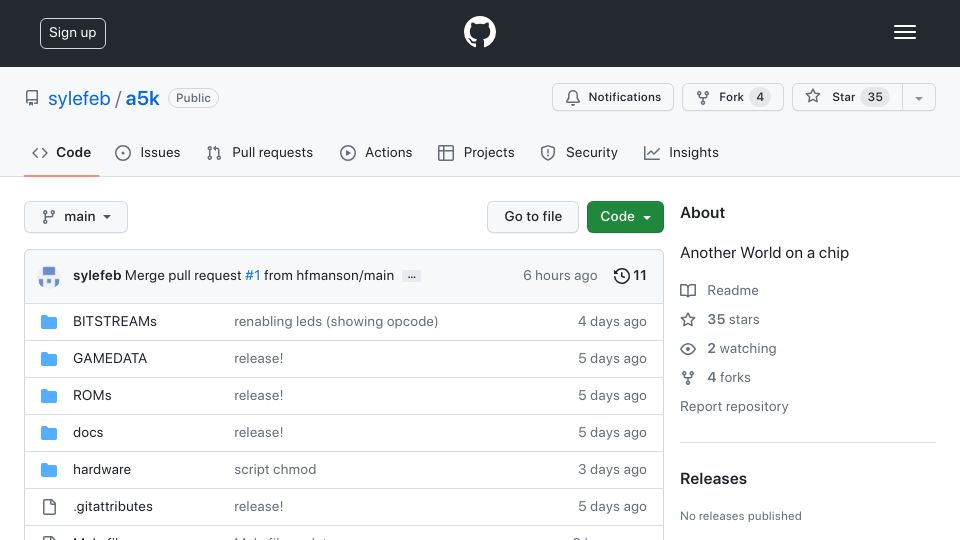Expand the Star lists dropdown arrow
960x540 pixels.
pyautogui.click(x=919, y=98)
